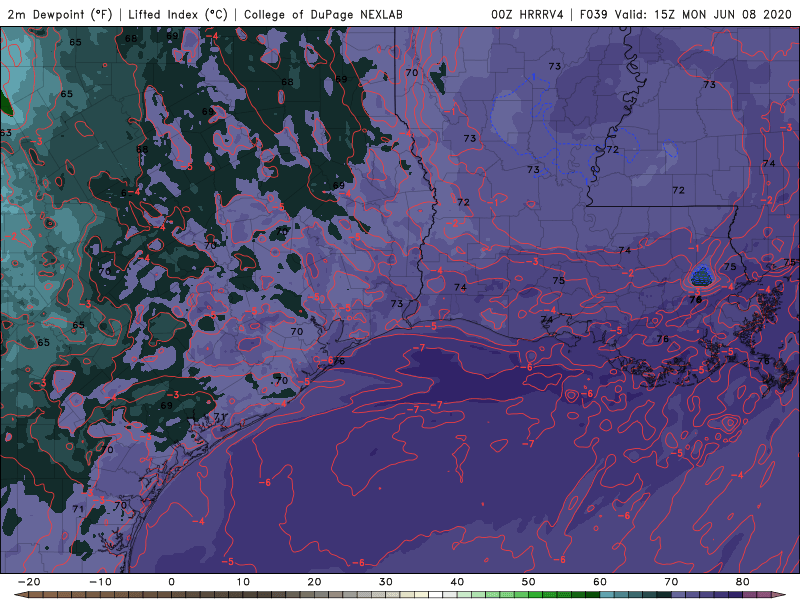
Task: Click the blue triangular marker in southeast Louisiana
Action: coord(702,276)
